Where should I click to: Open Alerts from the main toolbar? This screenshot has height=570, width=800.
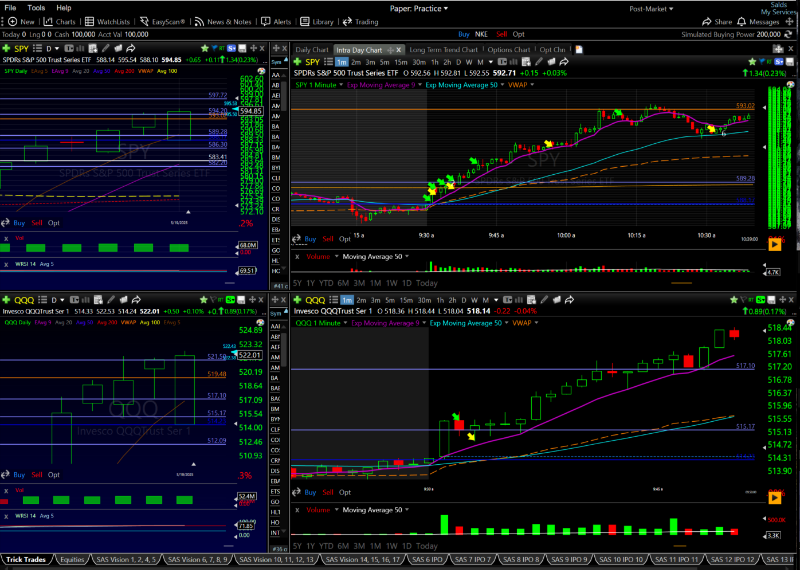coord(276,21)
